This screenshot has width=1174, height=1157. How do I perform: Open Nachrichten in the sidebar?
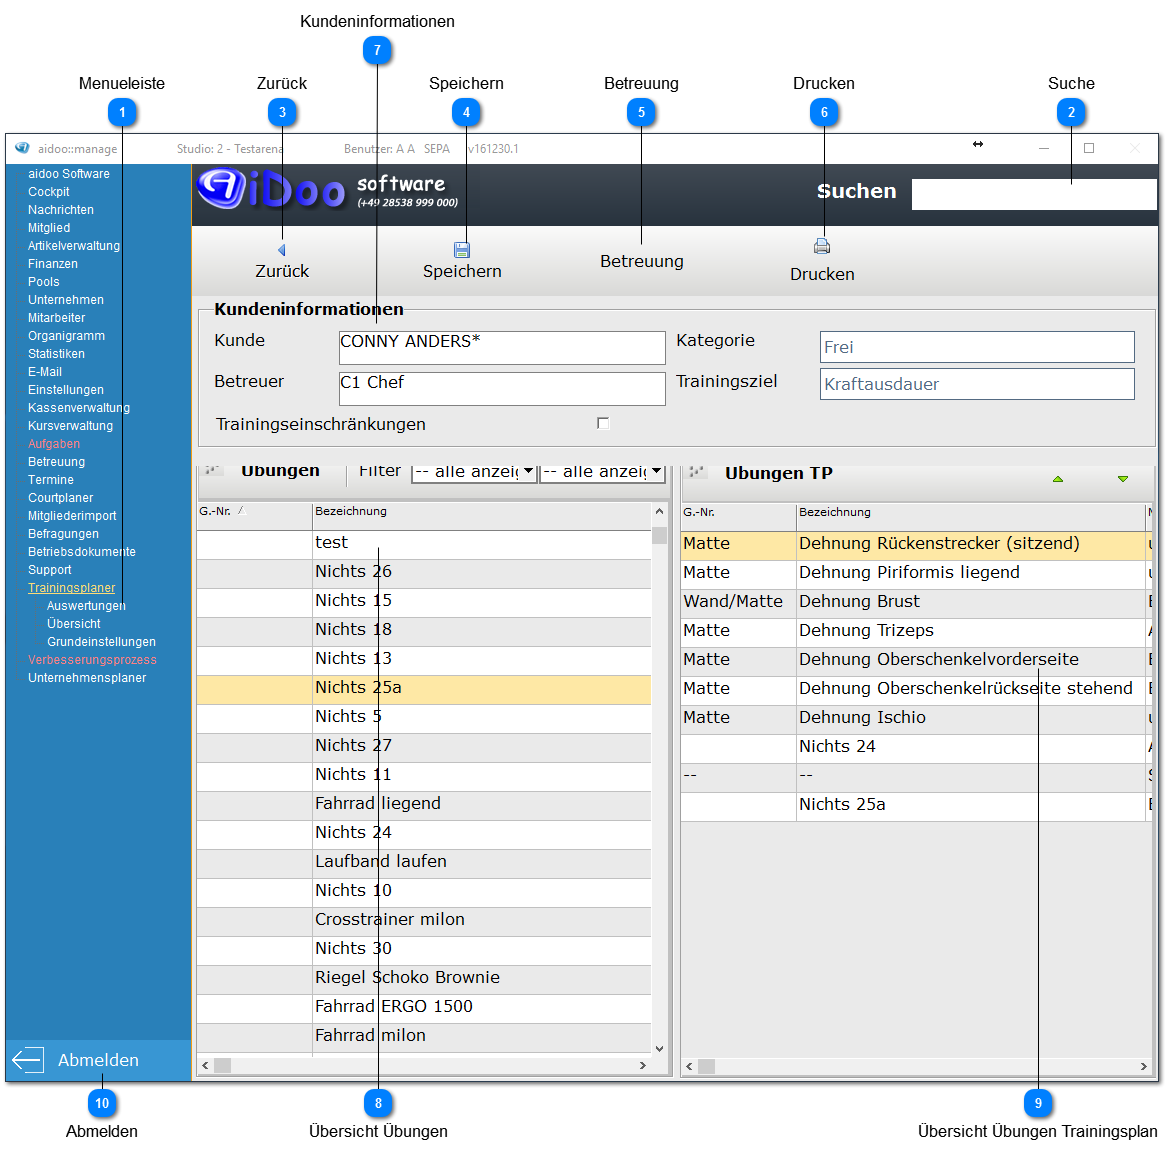(61, 210)
